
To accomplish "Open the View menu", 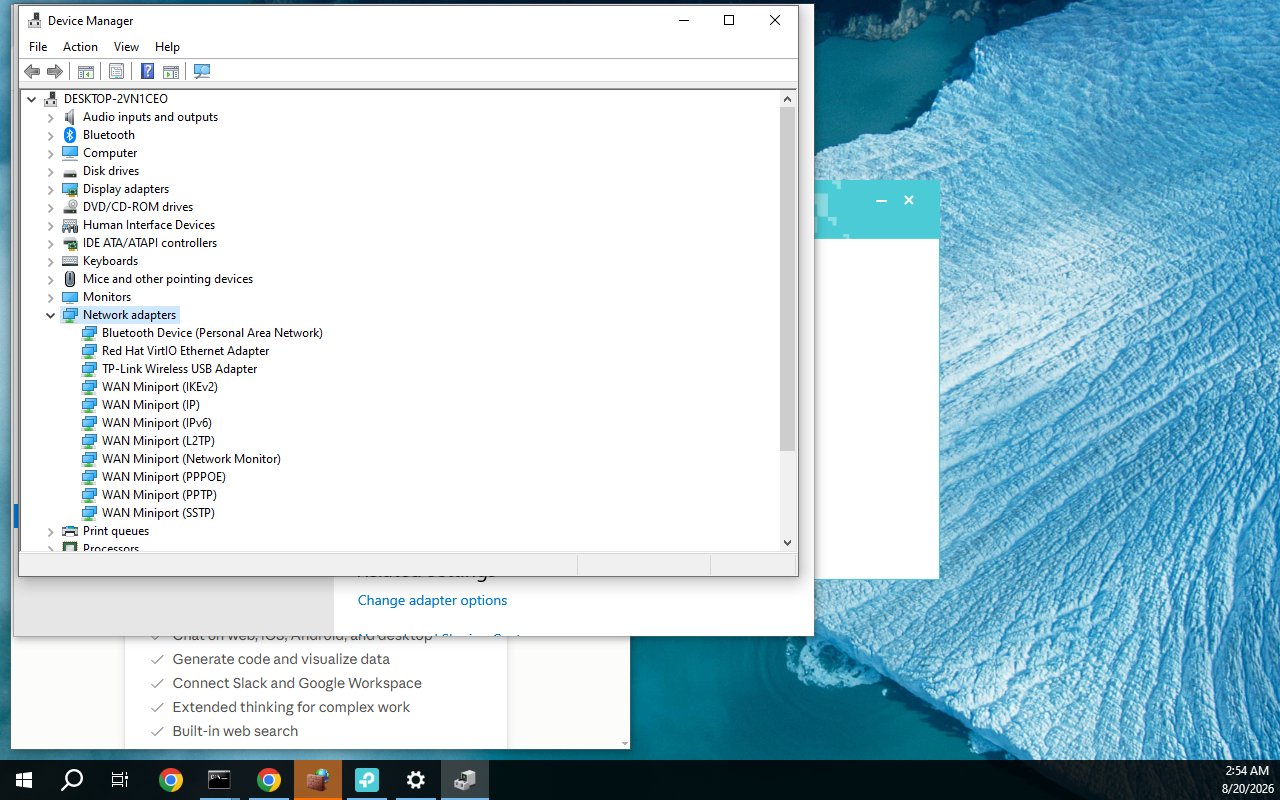I will (x=126, y=47).
